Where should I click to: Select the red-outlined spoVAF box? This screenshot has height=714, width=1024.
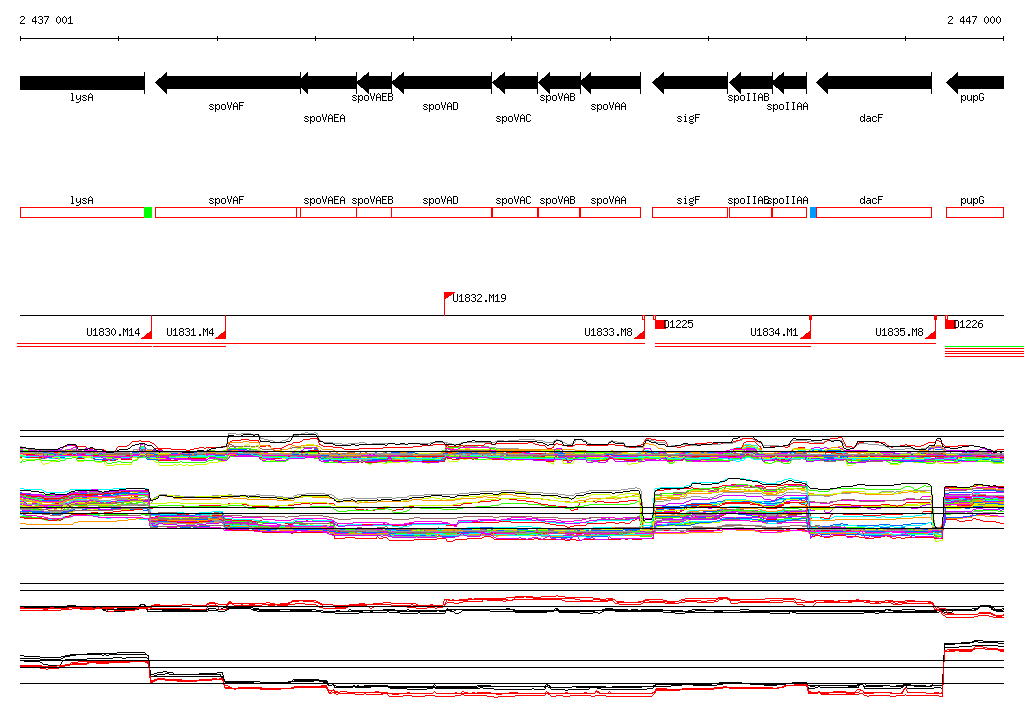coord(226,212)
